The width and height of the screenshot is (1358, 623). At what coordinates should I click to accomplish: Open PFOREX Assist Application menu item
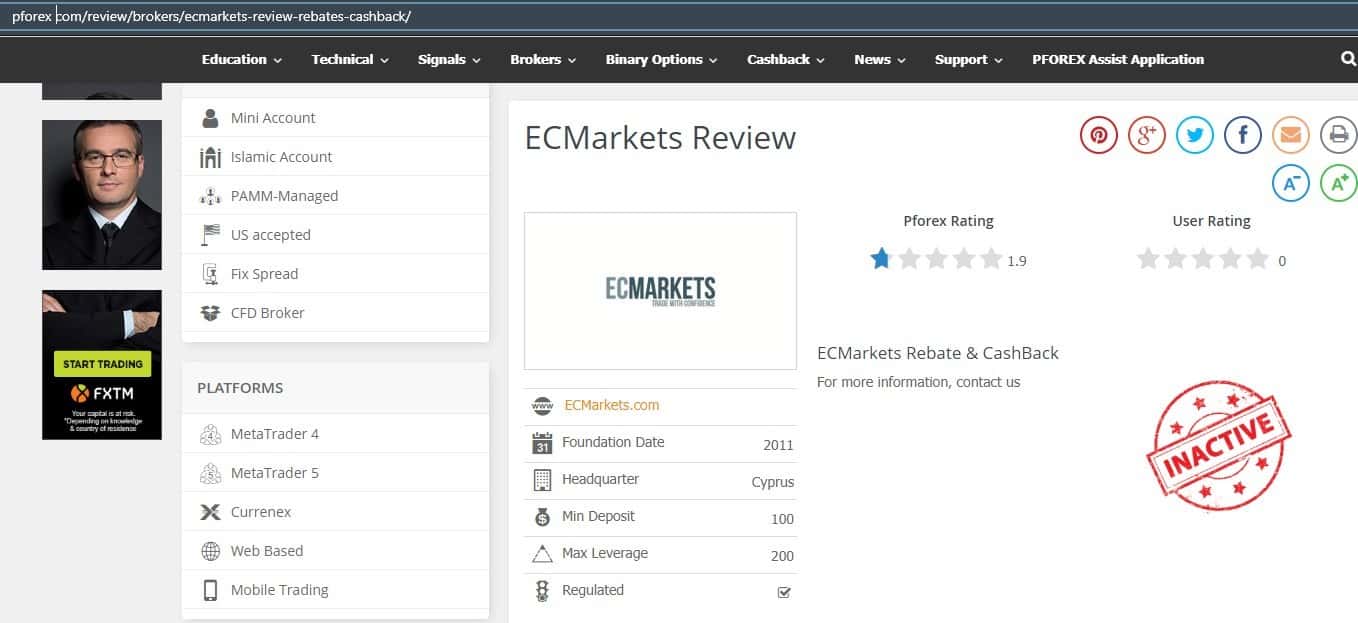(1118, 60)
